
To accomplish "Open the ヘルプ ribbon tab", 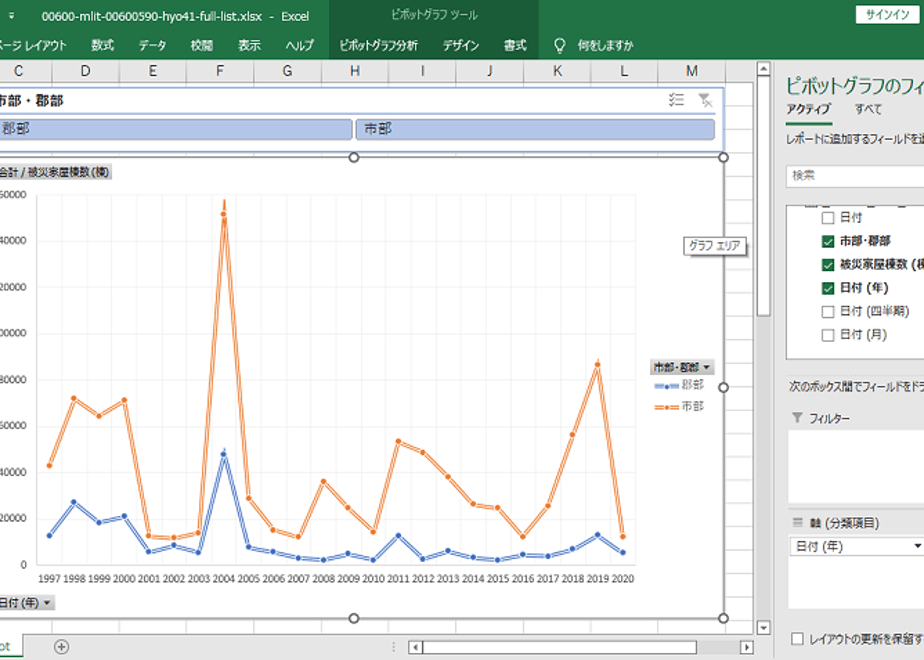I will tap(299, 45).
